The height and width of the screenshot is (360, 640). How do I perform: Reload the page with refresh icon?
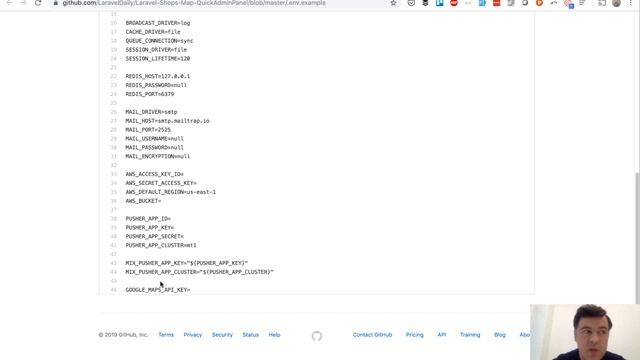click(38, 3)
